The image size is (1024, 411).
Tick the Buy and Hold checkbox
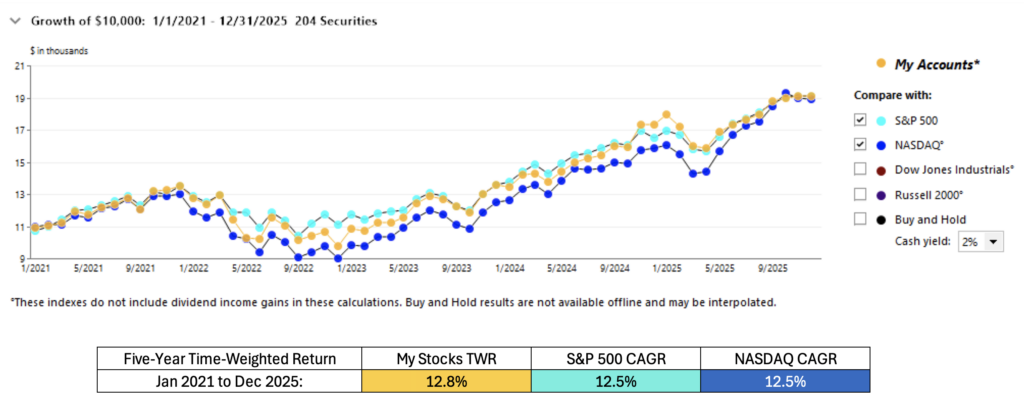tap(860, 218)
